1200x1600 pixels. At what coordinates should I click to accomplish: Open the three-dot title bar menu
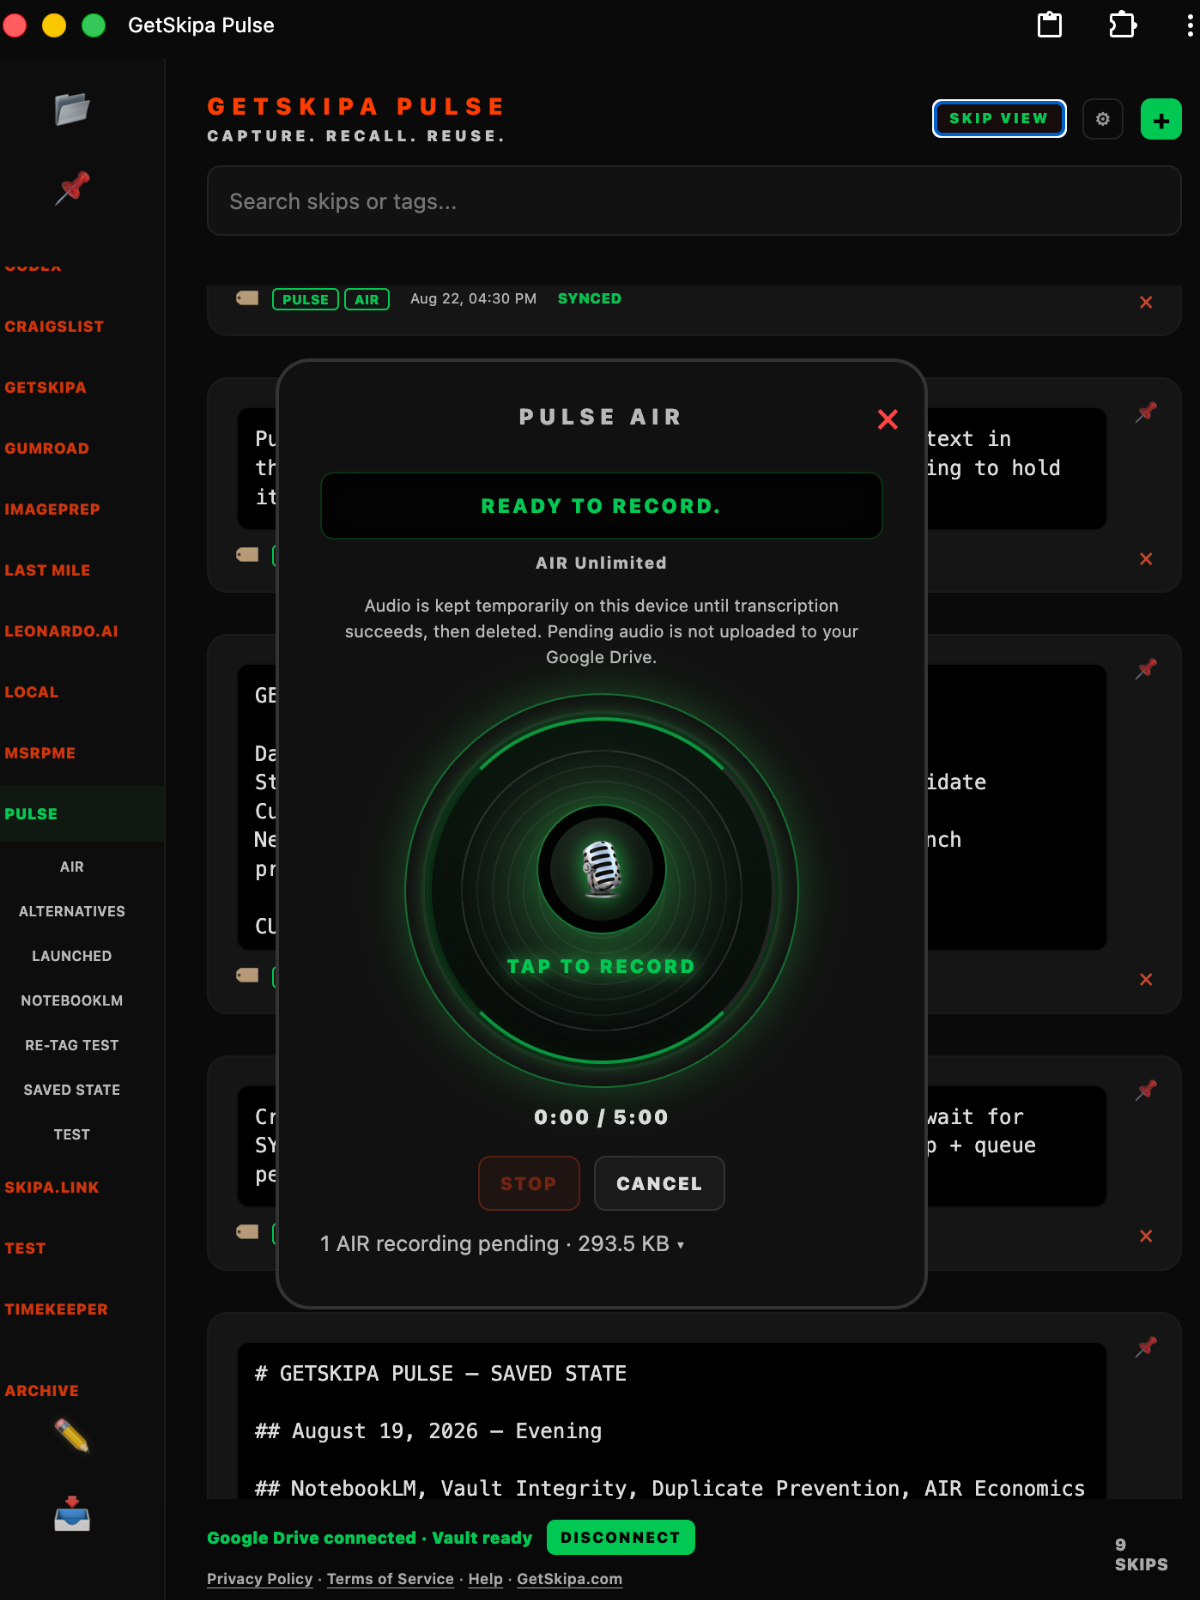point(1189,25)
